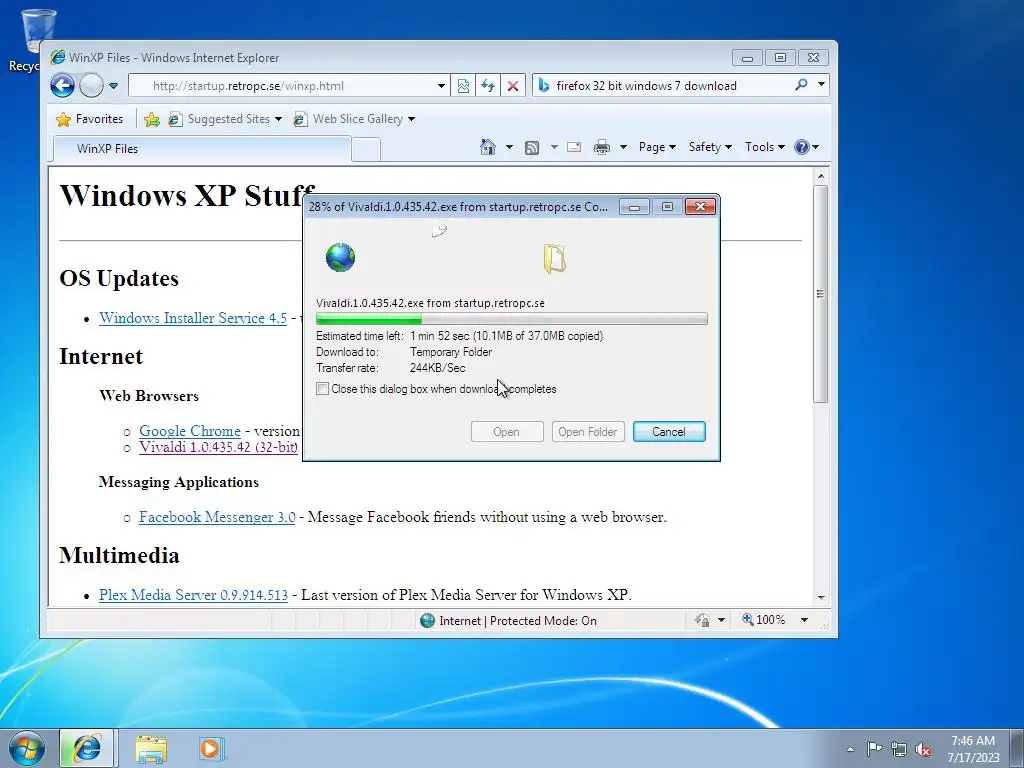The width and height of the screenshot is (1024, 768).
Task: Click 244KB/Sec transfer rate text
Action: click(438, 368)
